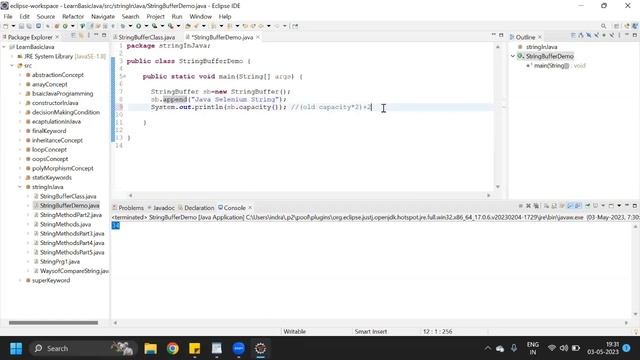Viewport: 640px width, 360px height.
Task: Collapse the stringInJava package node
Action: (20, 187)
